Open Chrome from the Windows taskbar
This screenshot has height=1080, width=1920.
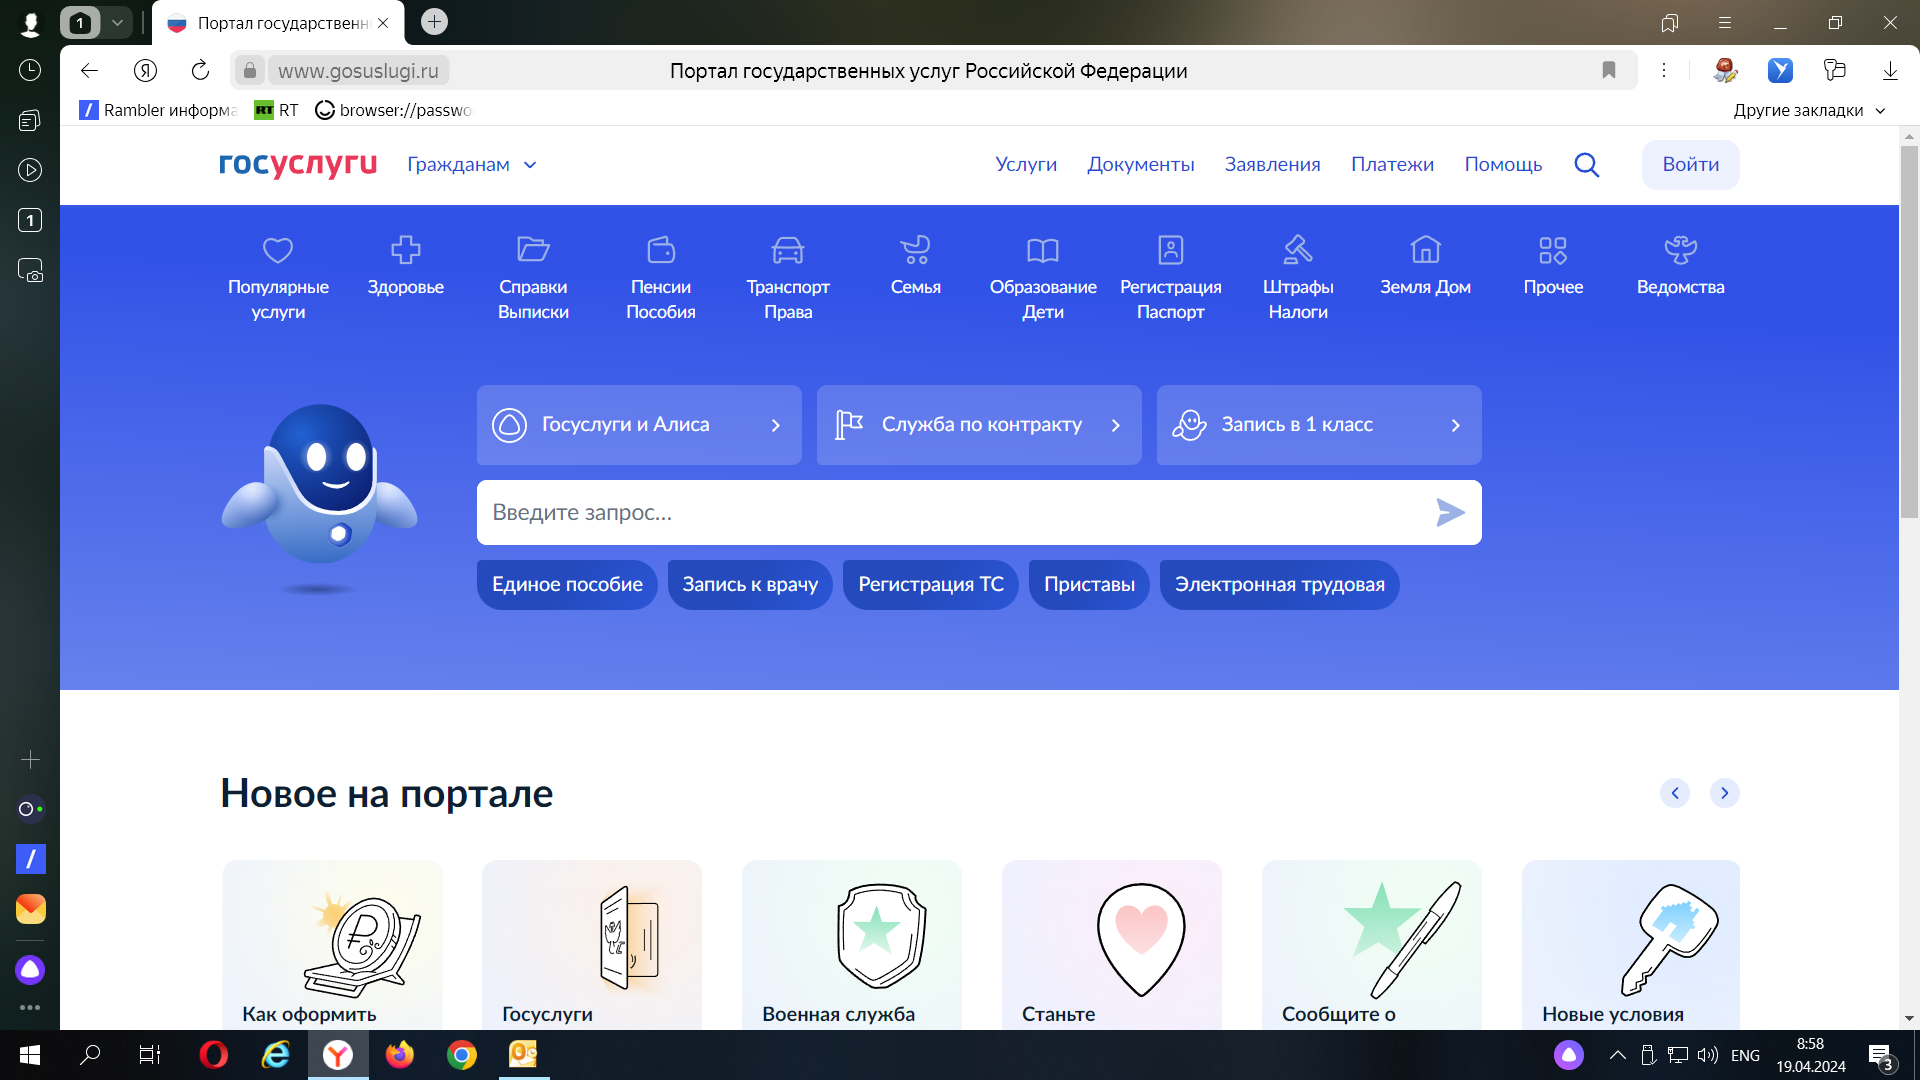pyautogui.click(x=461, y=1055)
